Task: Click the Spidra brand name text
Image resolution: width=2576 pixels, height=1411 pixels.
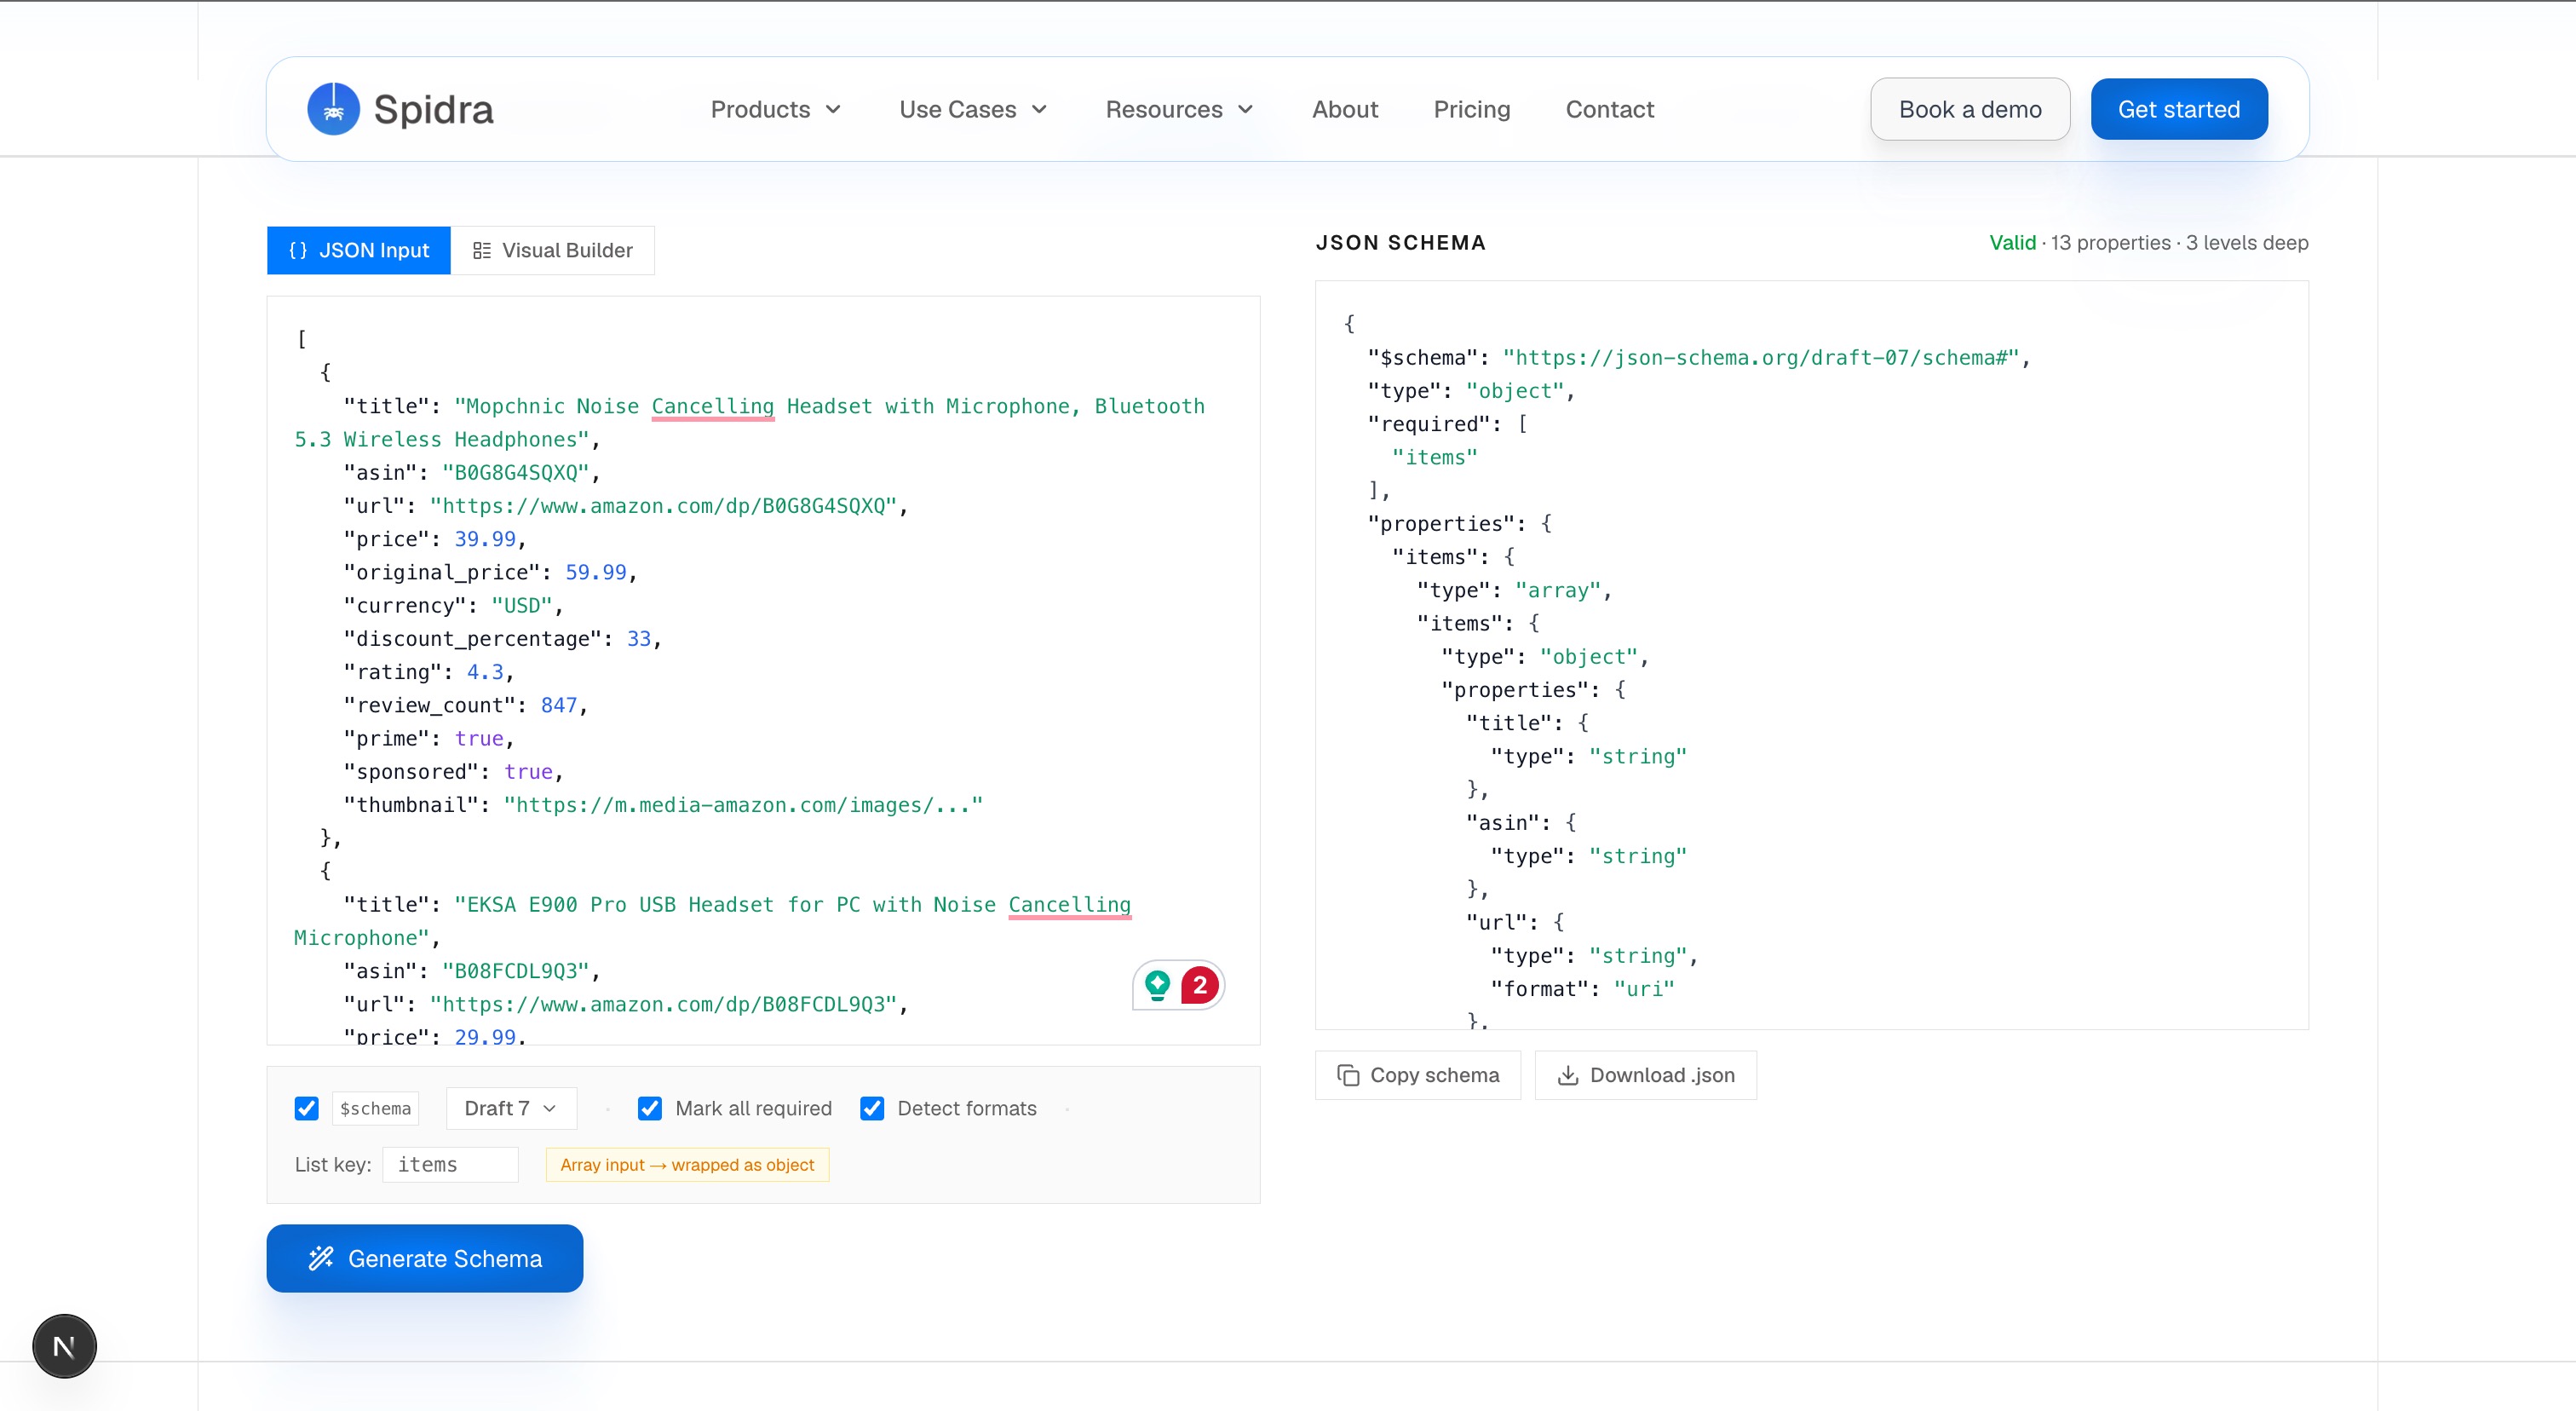Action: point(433,109)
